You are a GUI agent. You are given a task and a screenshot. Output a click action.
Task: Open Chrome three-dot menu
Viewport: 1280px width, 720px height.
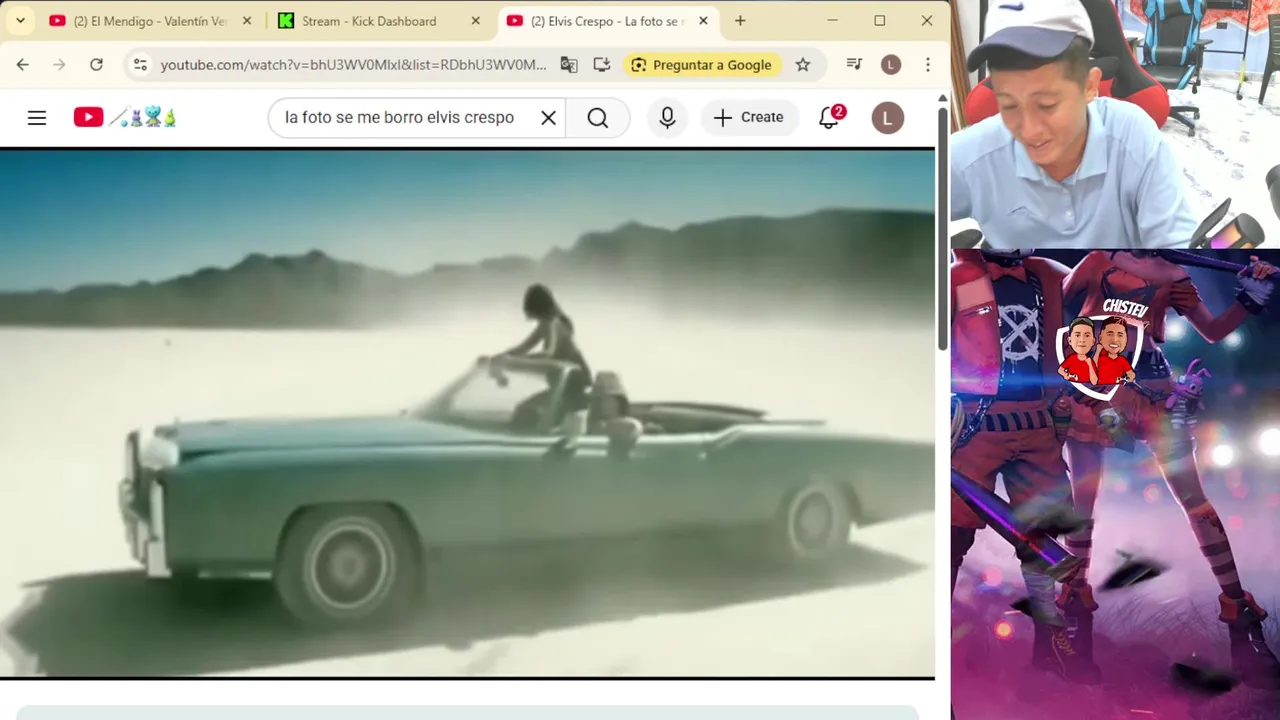928,65
